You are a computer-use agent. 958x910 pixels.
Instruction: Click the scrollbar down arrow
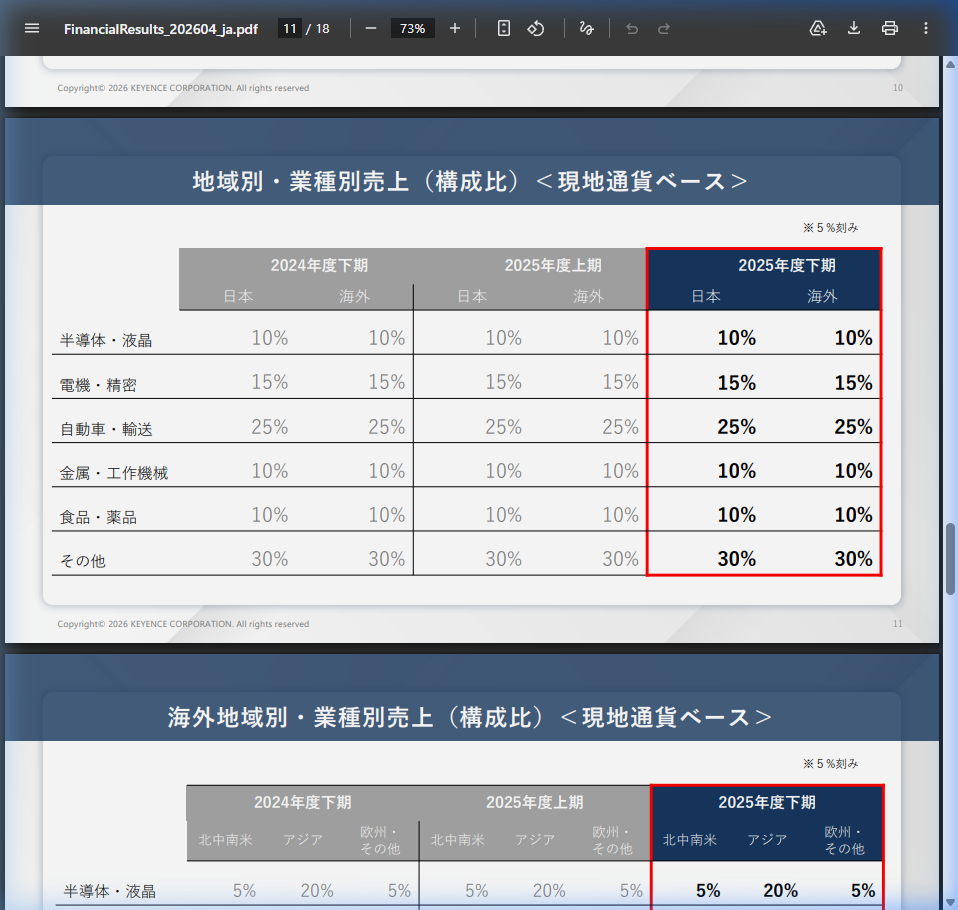(x=950, y=902)
